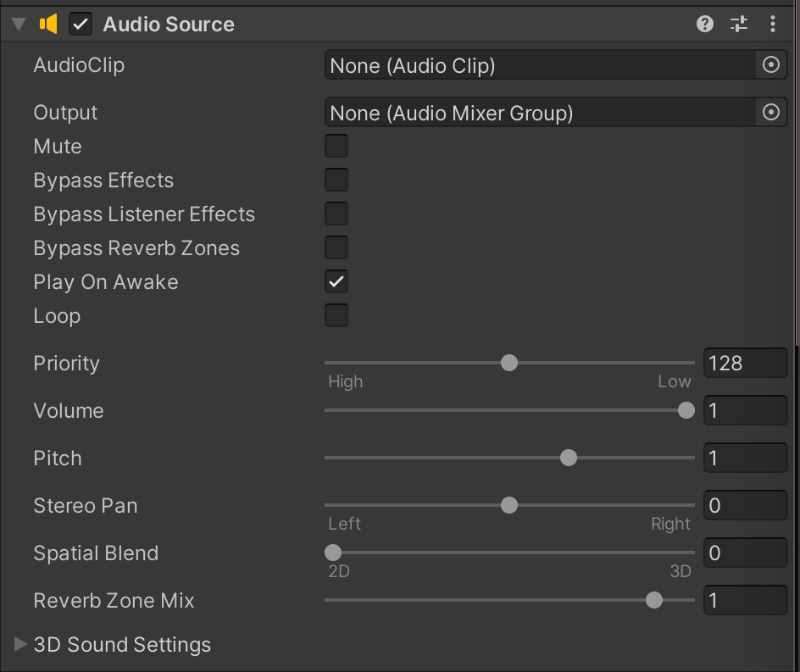The height and width of the screenshot is (672, 800).
Task: Collapse the Audio Source component foldout
Action: 18,24
